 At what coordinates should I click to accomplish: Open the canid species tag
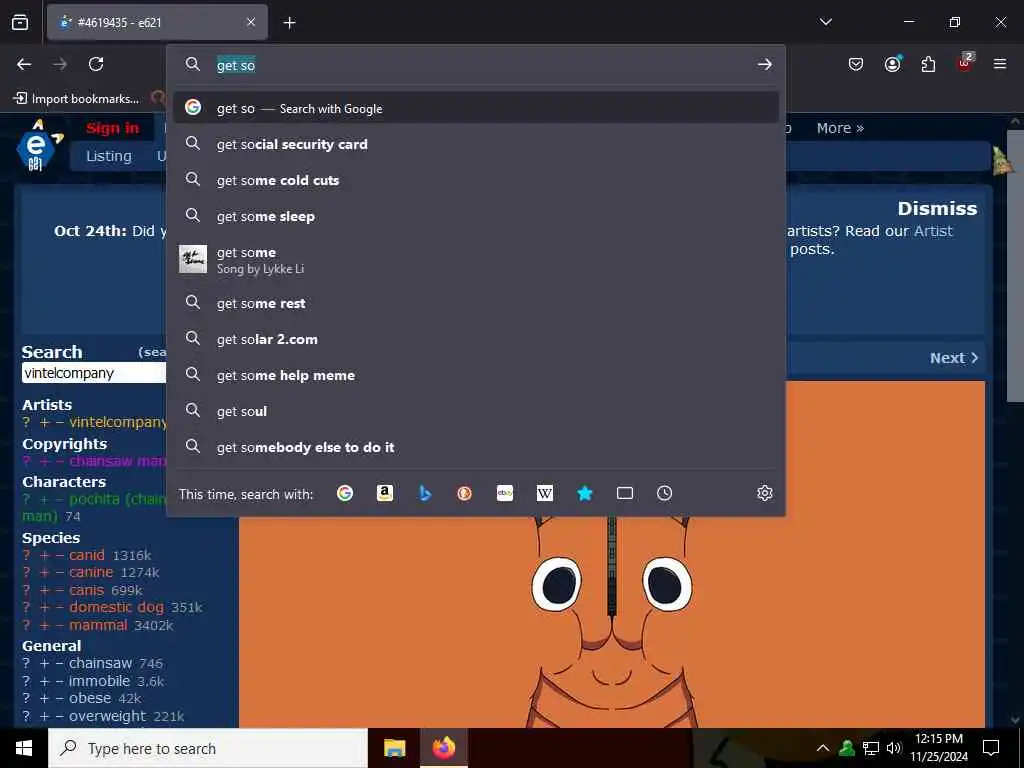pyautogui.click(x=87, y=555)
